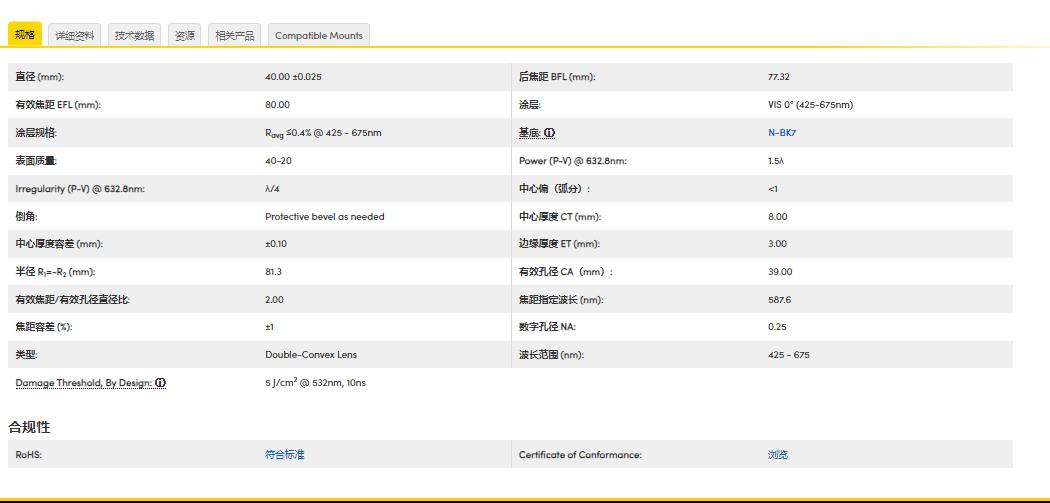This screenshot has width=1050, height=503.
Task: Click the info icon next to 基底
Action: 550,133
